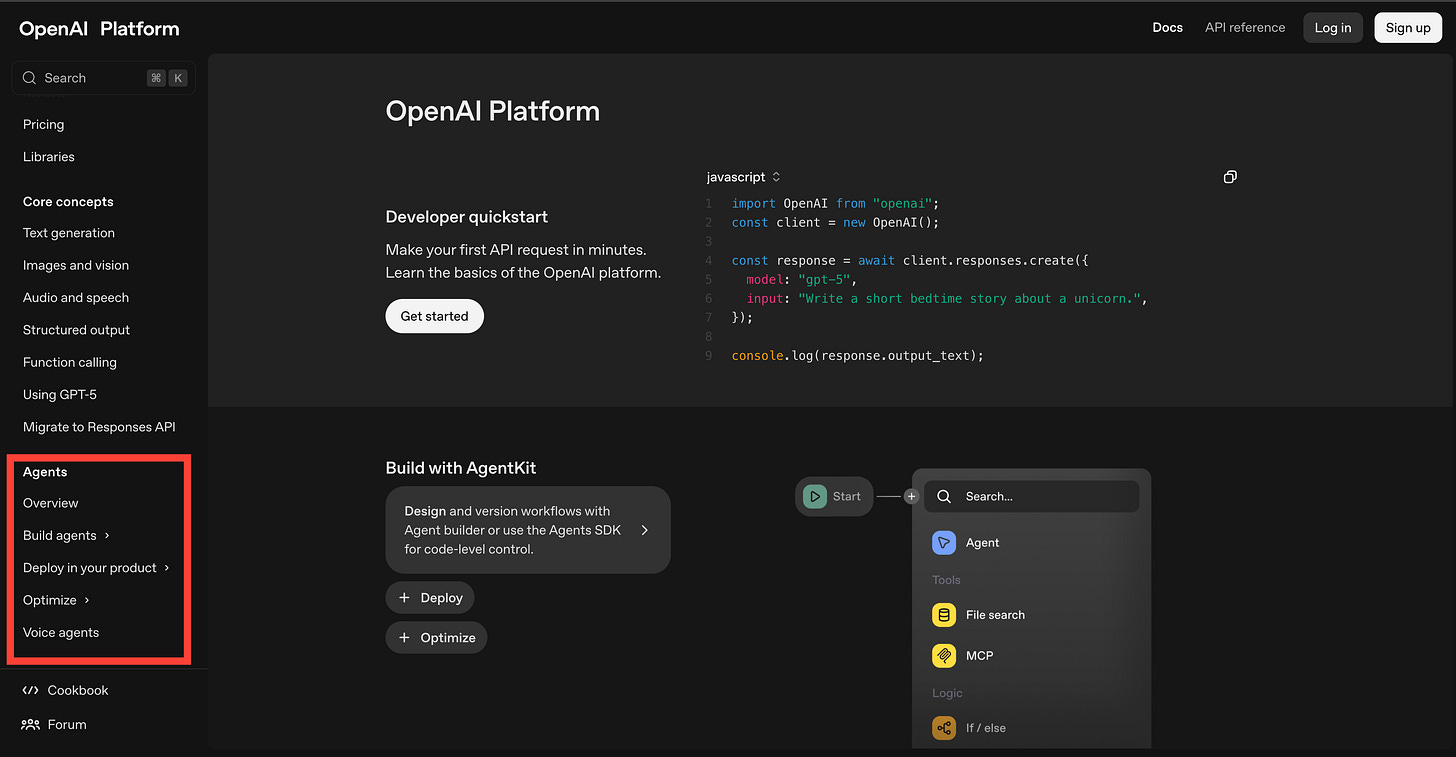Expand the Build agents section
Viewport: 1456px width, 757px height.
point(67,535)
